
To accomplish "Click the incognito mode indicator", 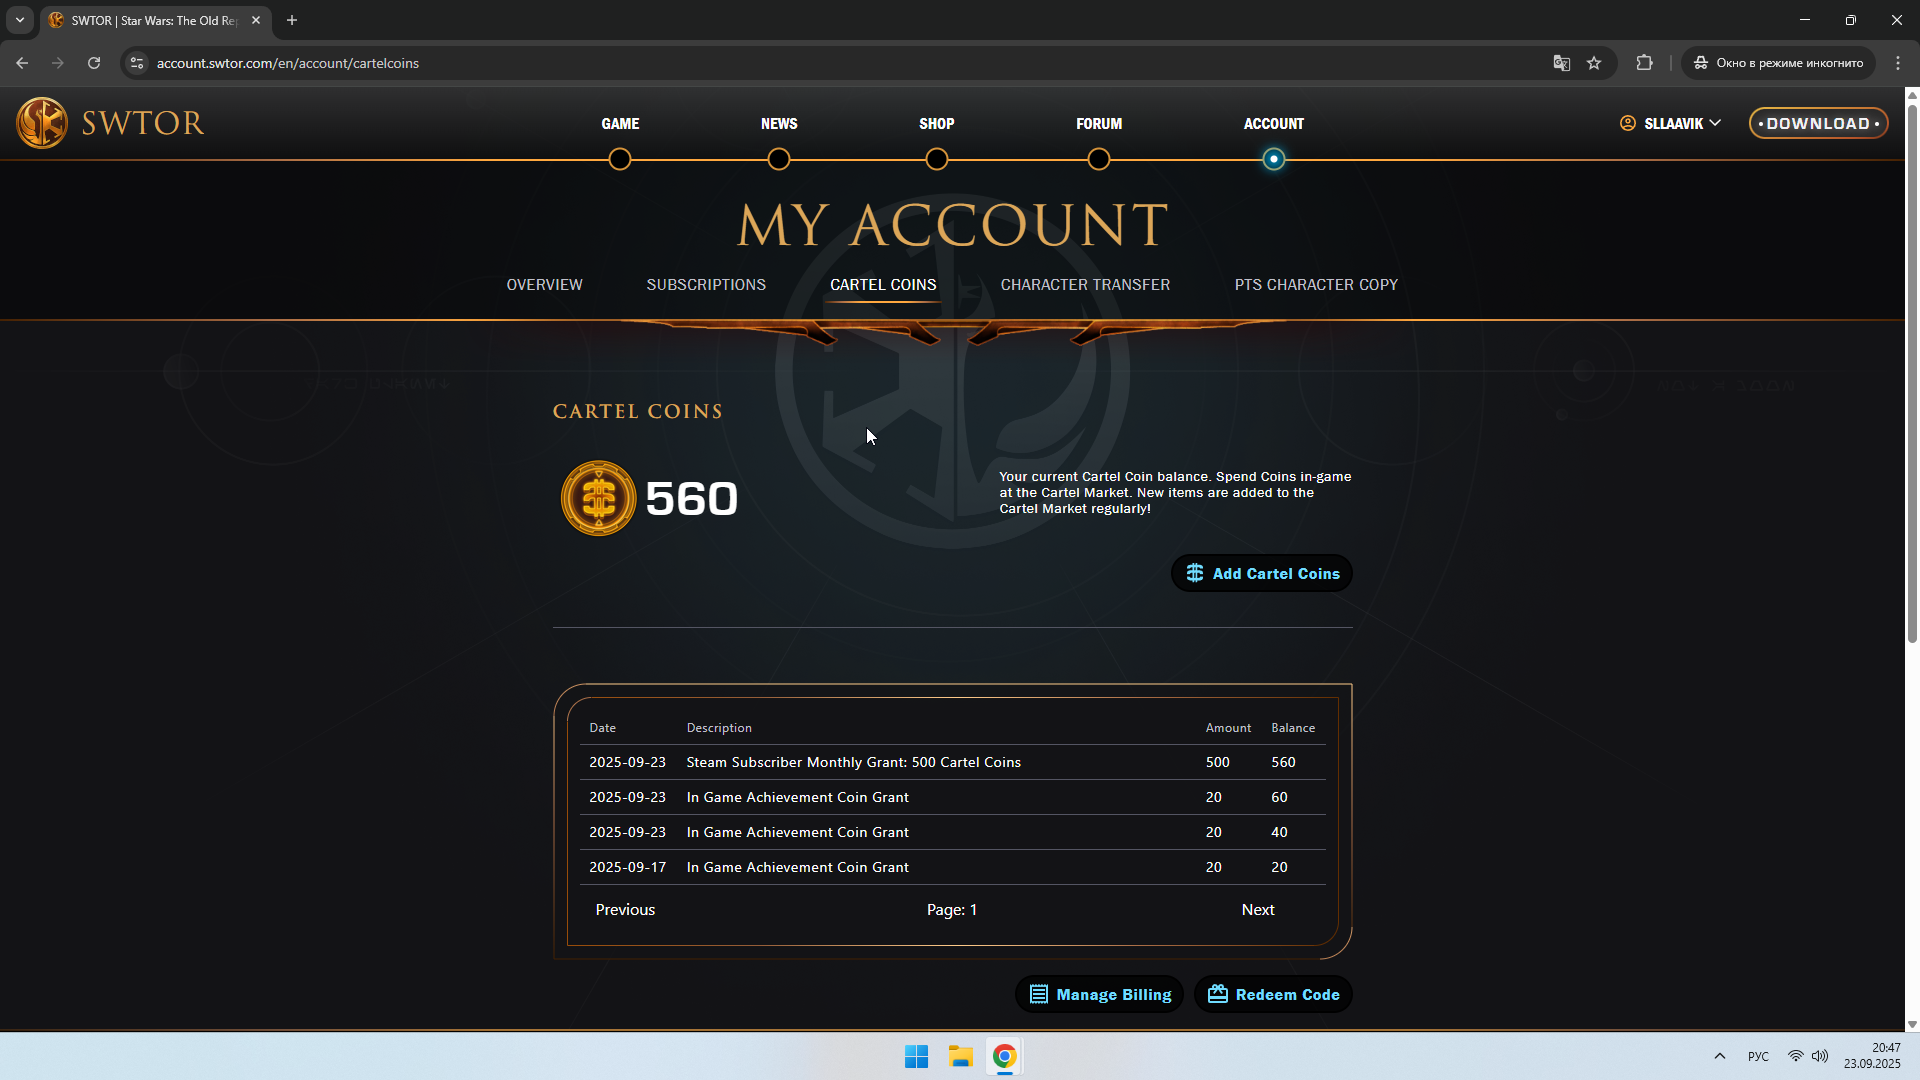I will [1778, 63].
